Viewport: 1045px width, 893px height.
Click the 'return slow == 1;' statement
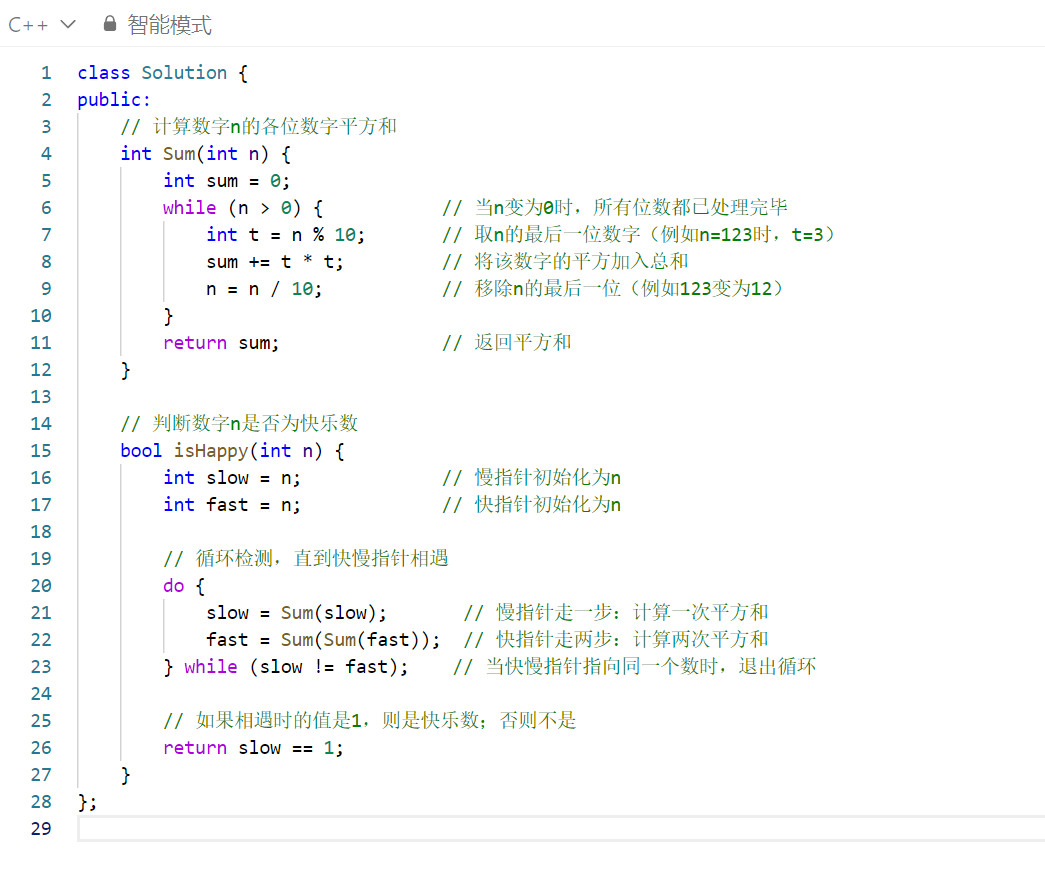click(253, 748)
